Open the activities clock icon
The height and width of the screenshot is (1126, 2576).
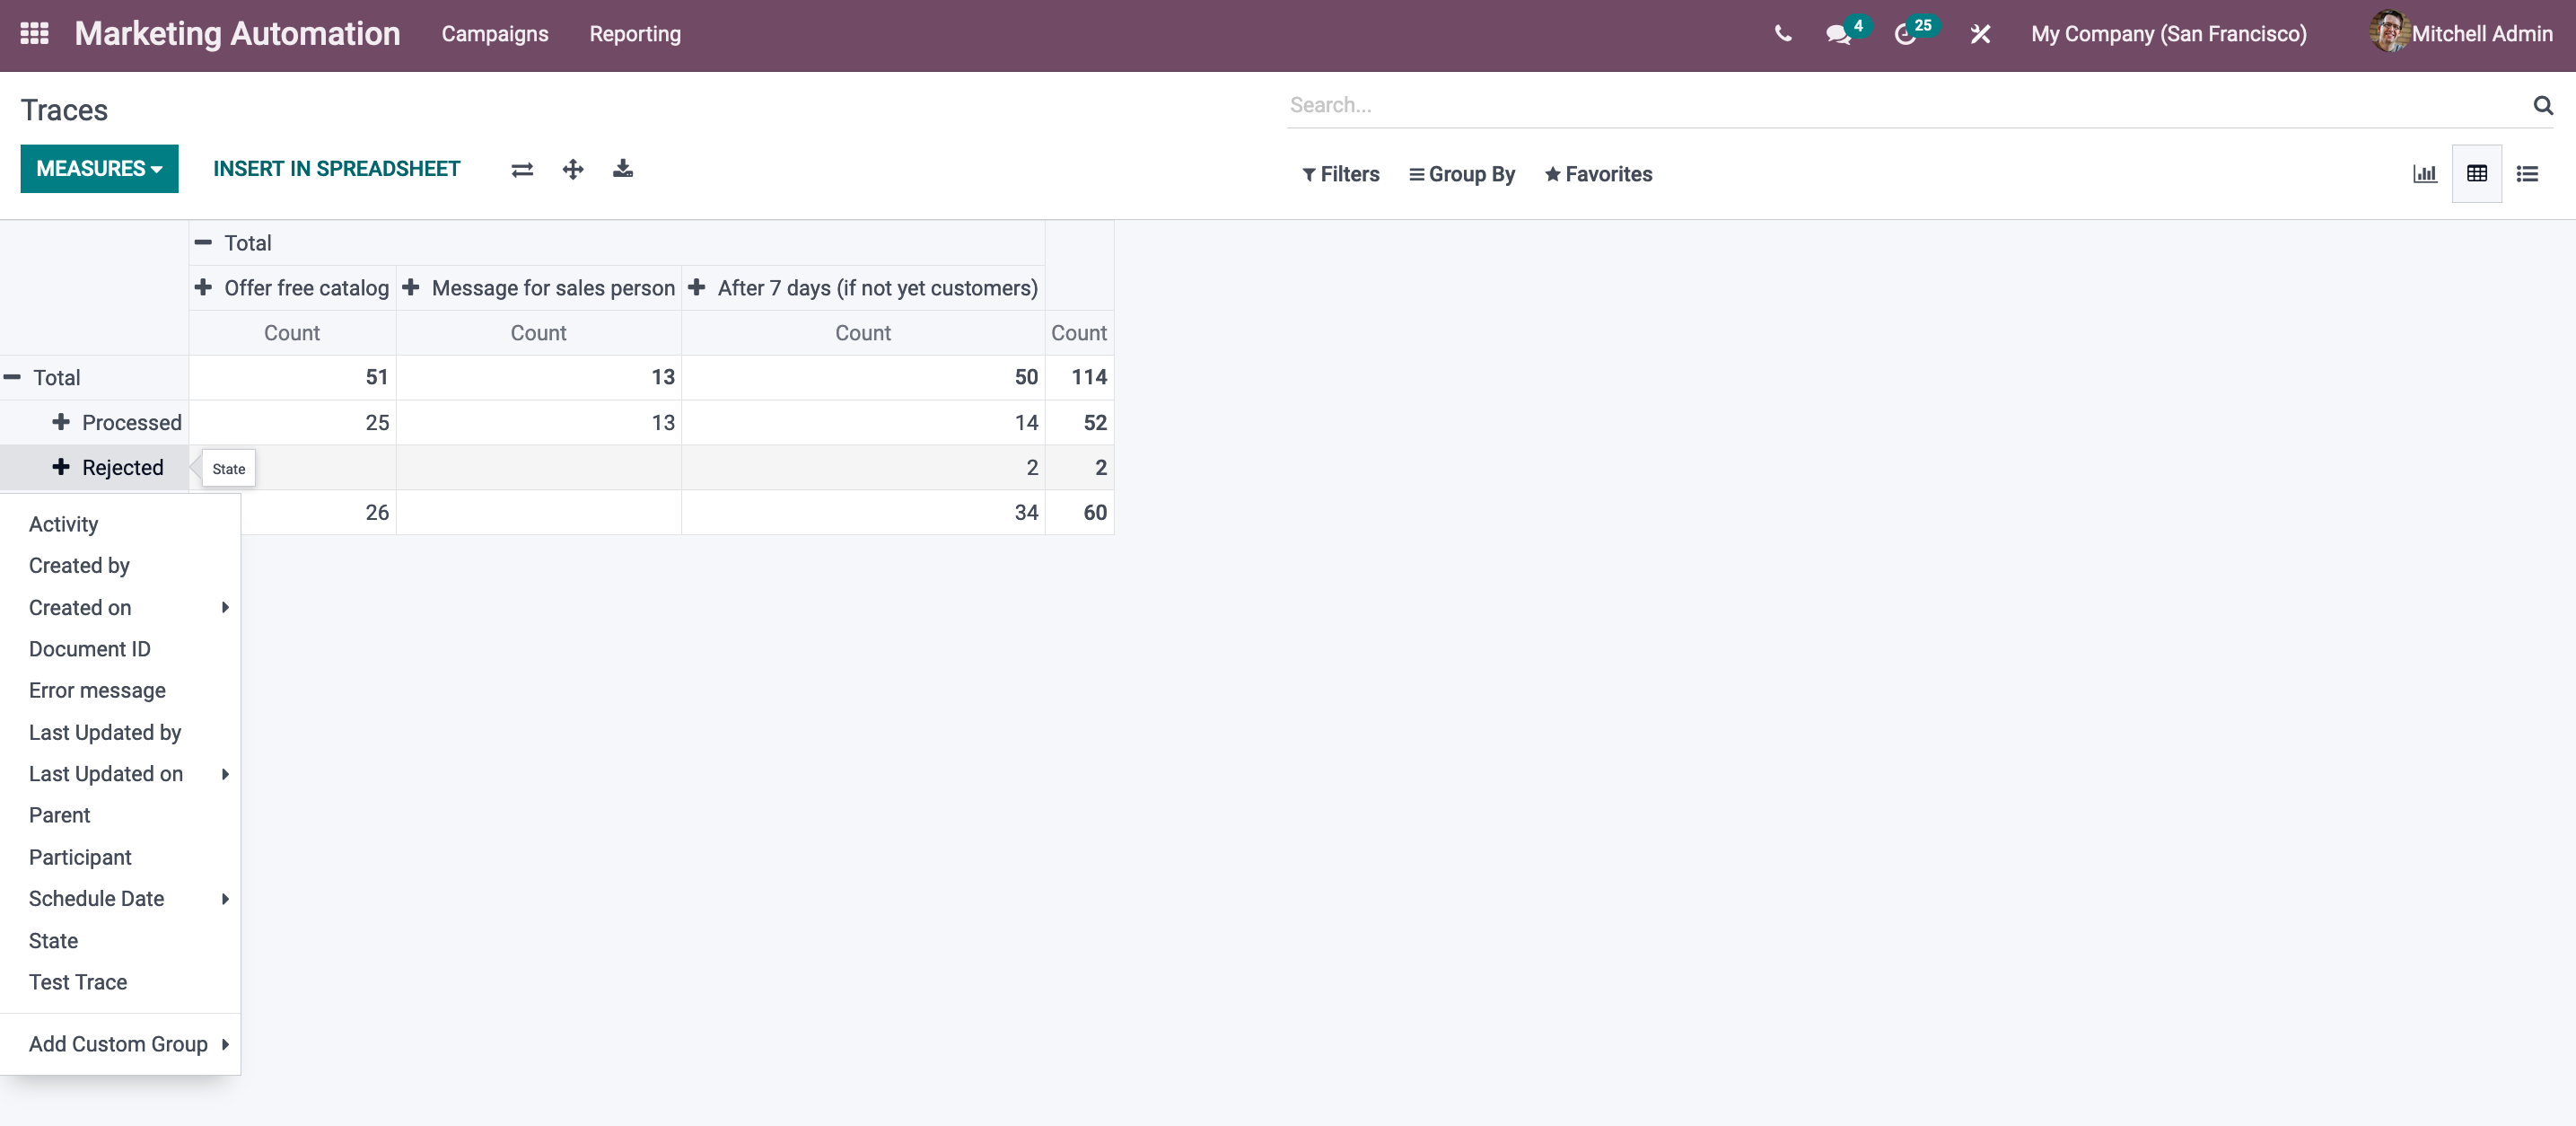coord(1905,34)
